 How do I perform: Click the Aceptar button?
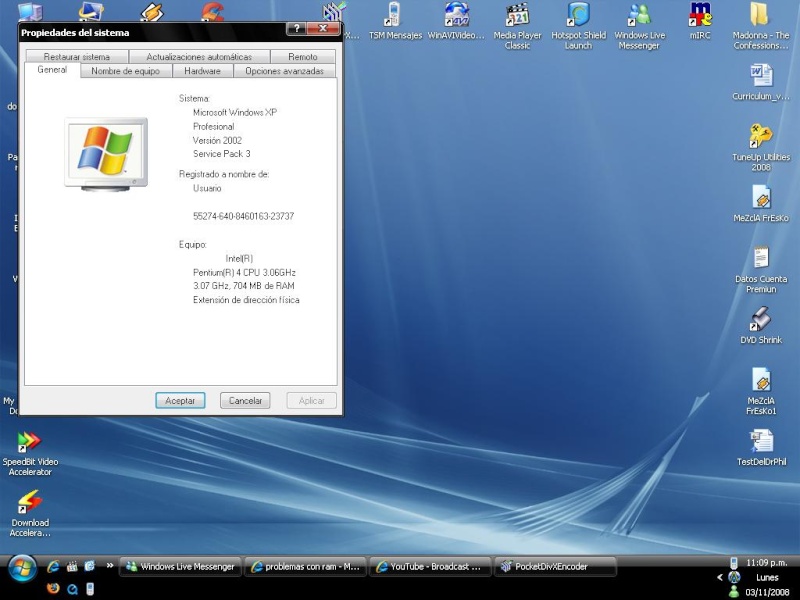click(180, 401)
